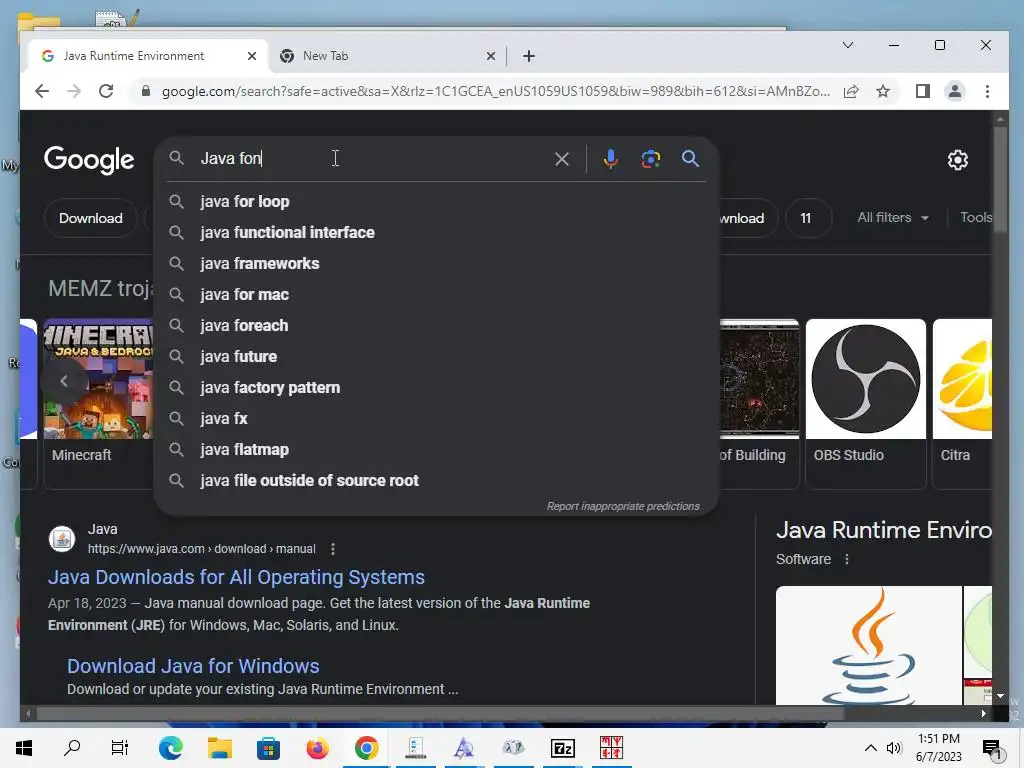The height and width of the screenshot is (768, 1024).
Task: Select suggestion java flatmap
Action: coord(436,450)
